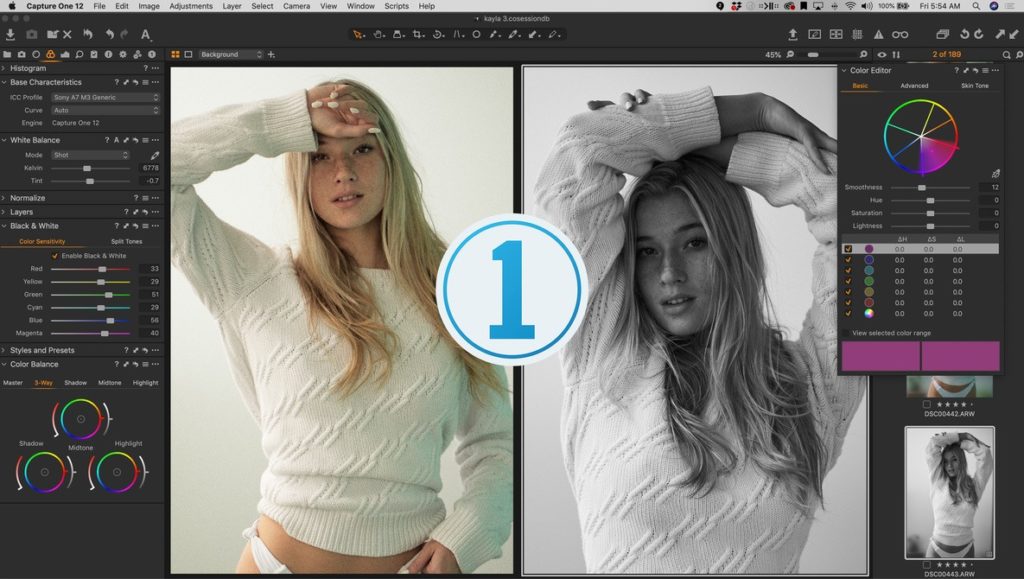Open the Curve Auto dropdown
1024x579 pixels.
pyautogui.click(x=105, y=110)
